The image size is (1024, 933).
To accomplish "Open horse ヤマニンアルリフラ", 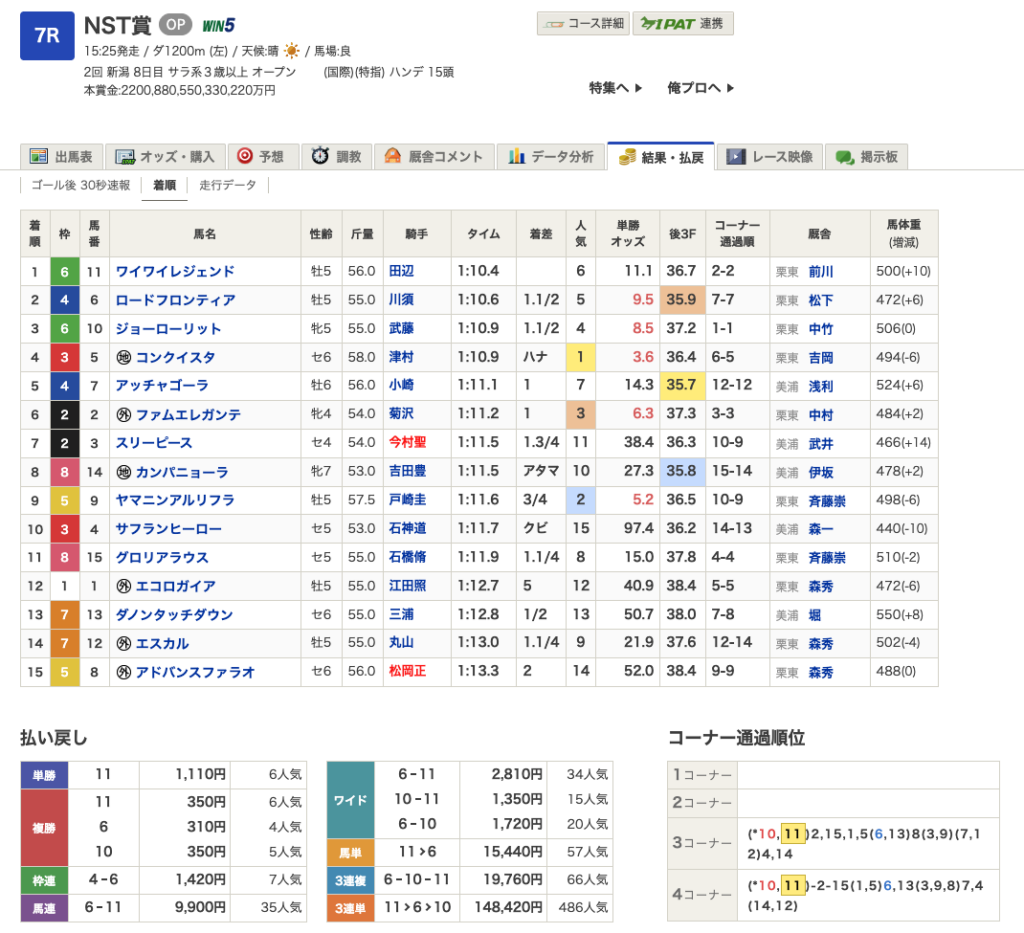I will [x=175, y=500].
